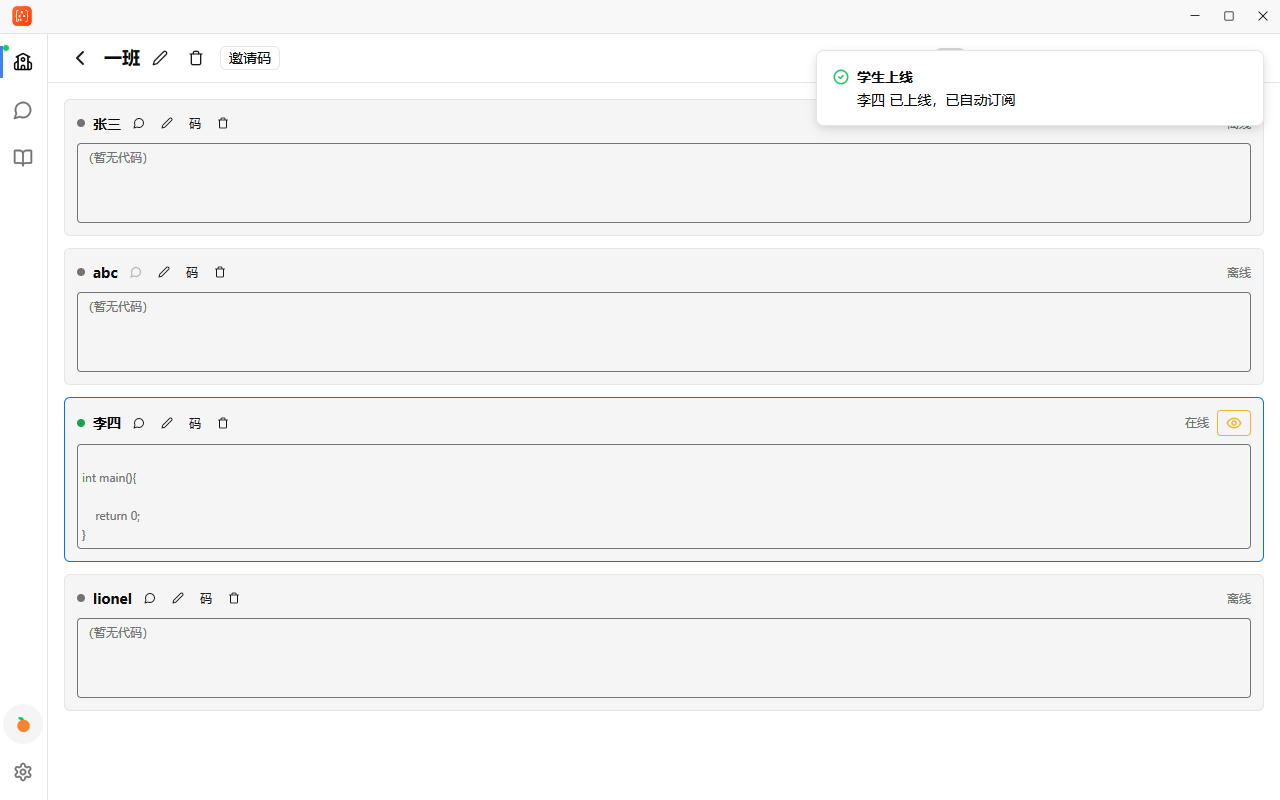The height and width of the screenshot is (800, 1280).
Task: Click the 码 icon for 张三
Action: click(195, 124)
